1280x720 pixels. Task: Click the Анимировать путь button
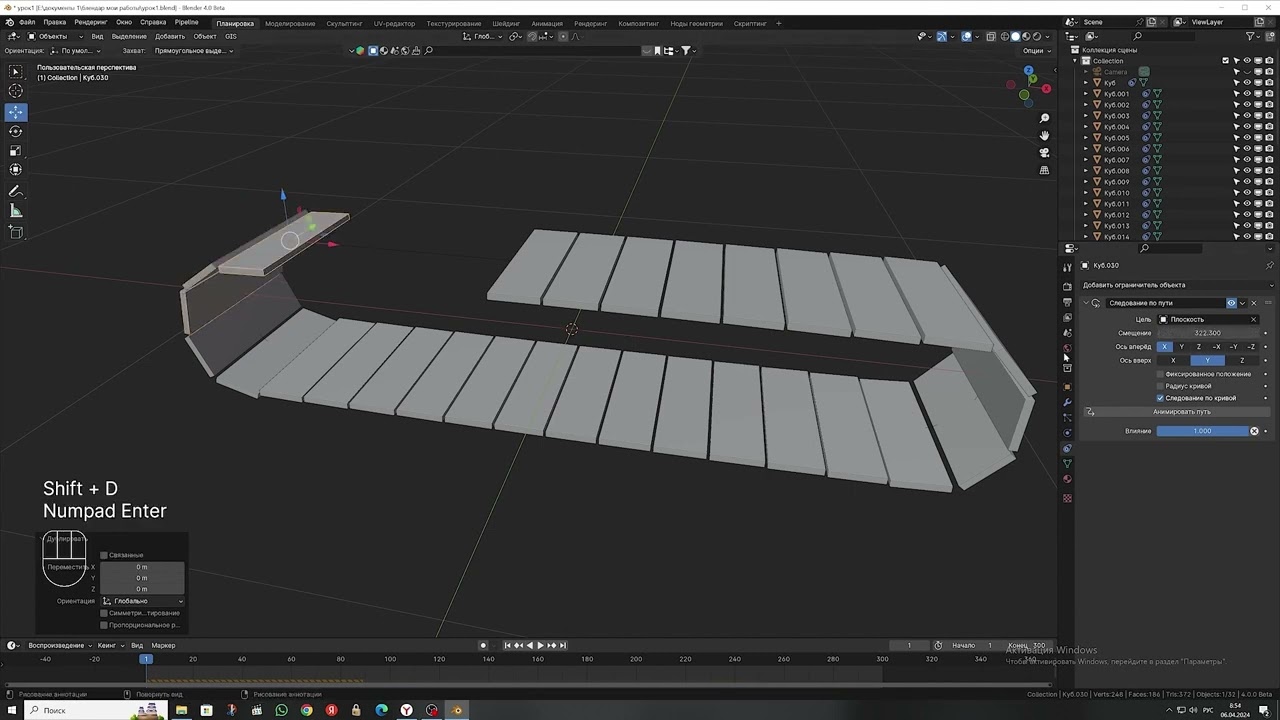click(1181, 412)
